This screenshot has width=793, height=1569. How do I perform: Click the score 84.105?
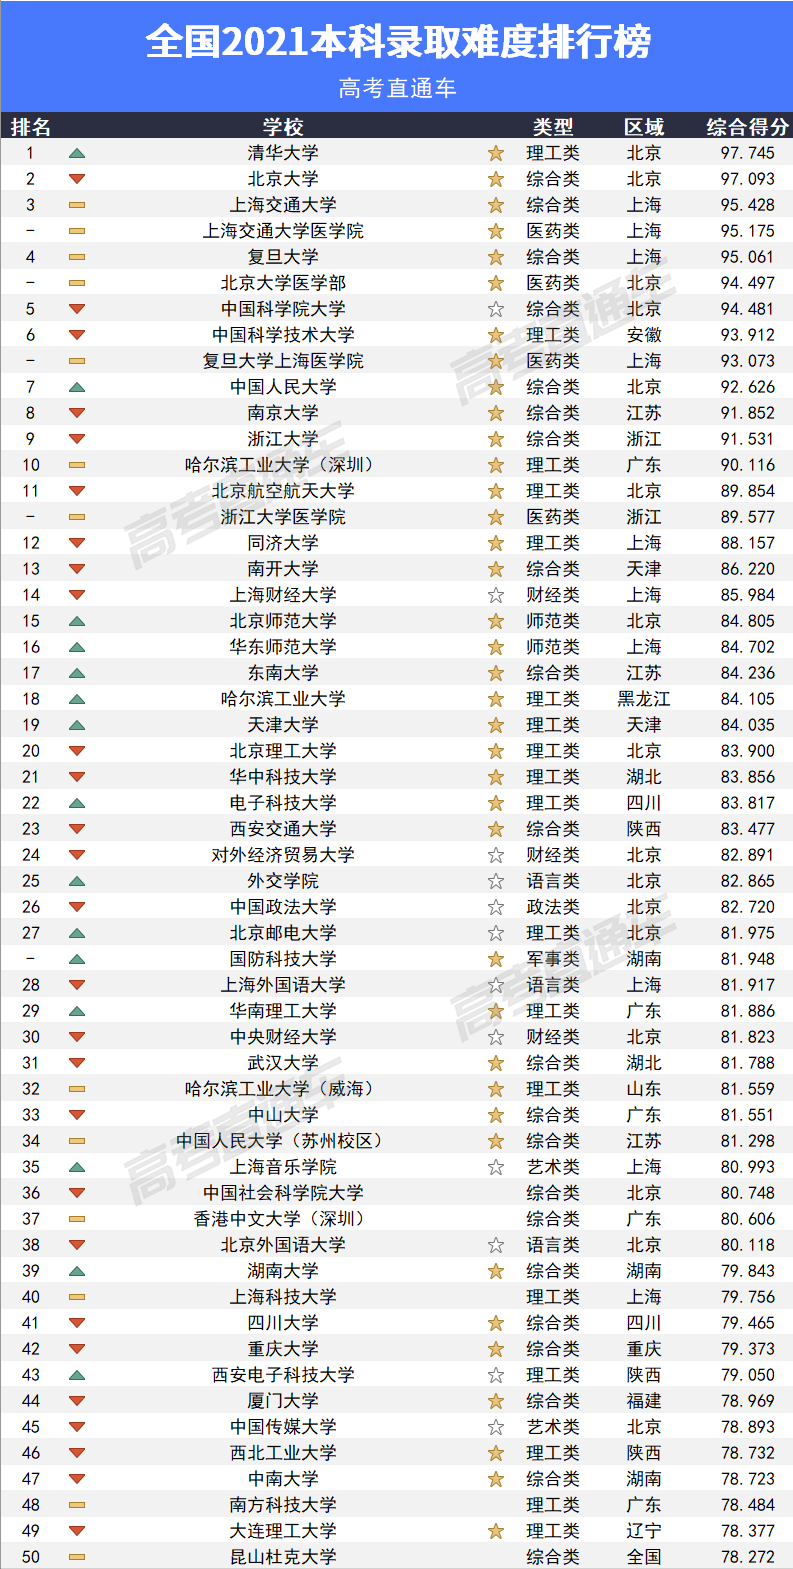click(747, 699)
